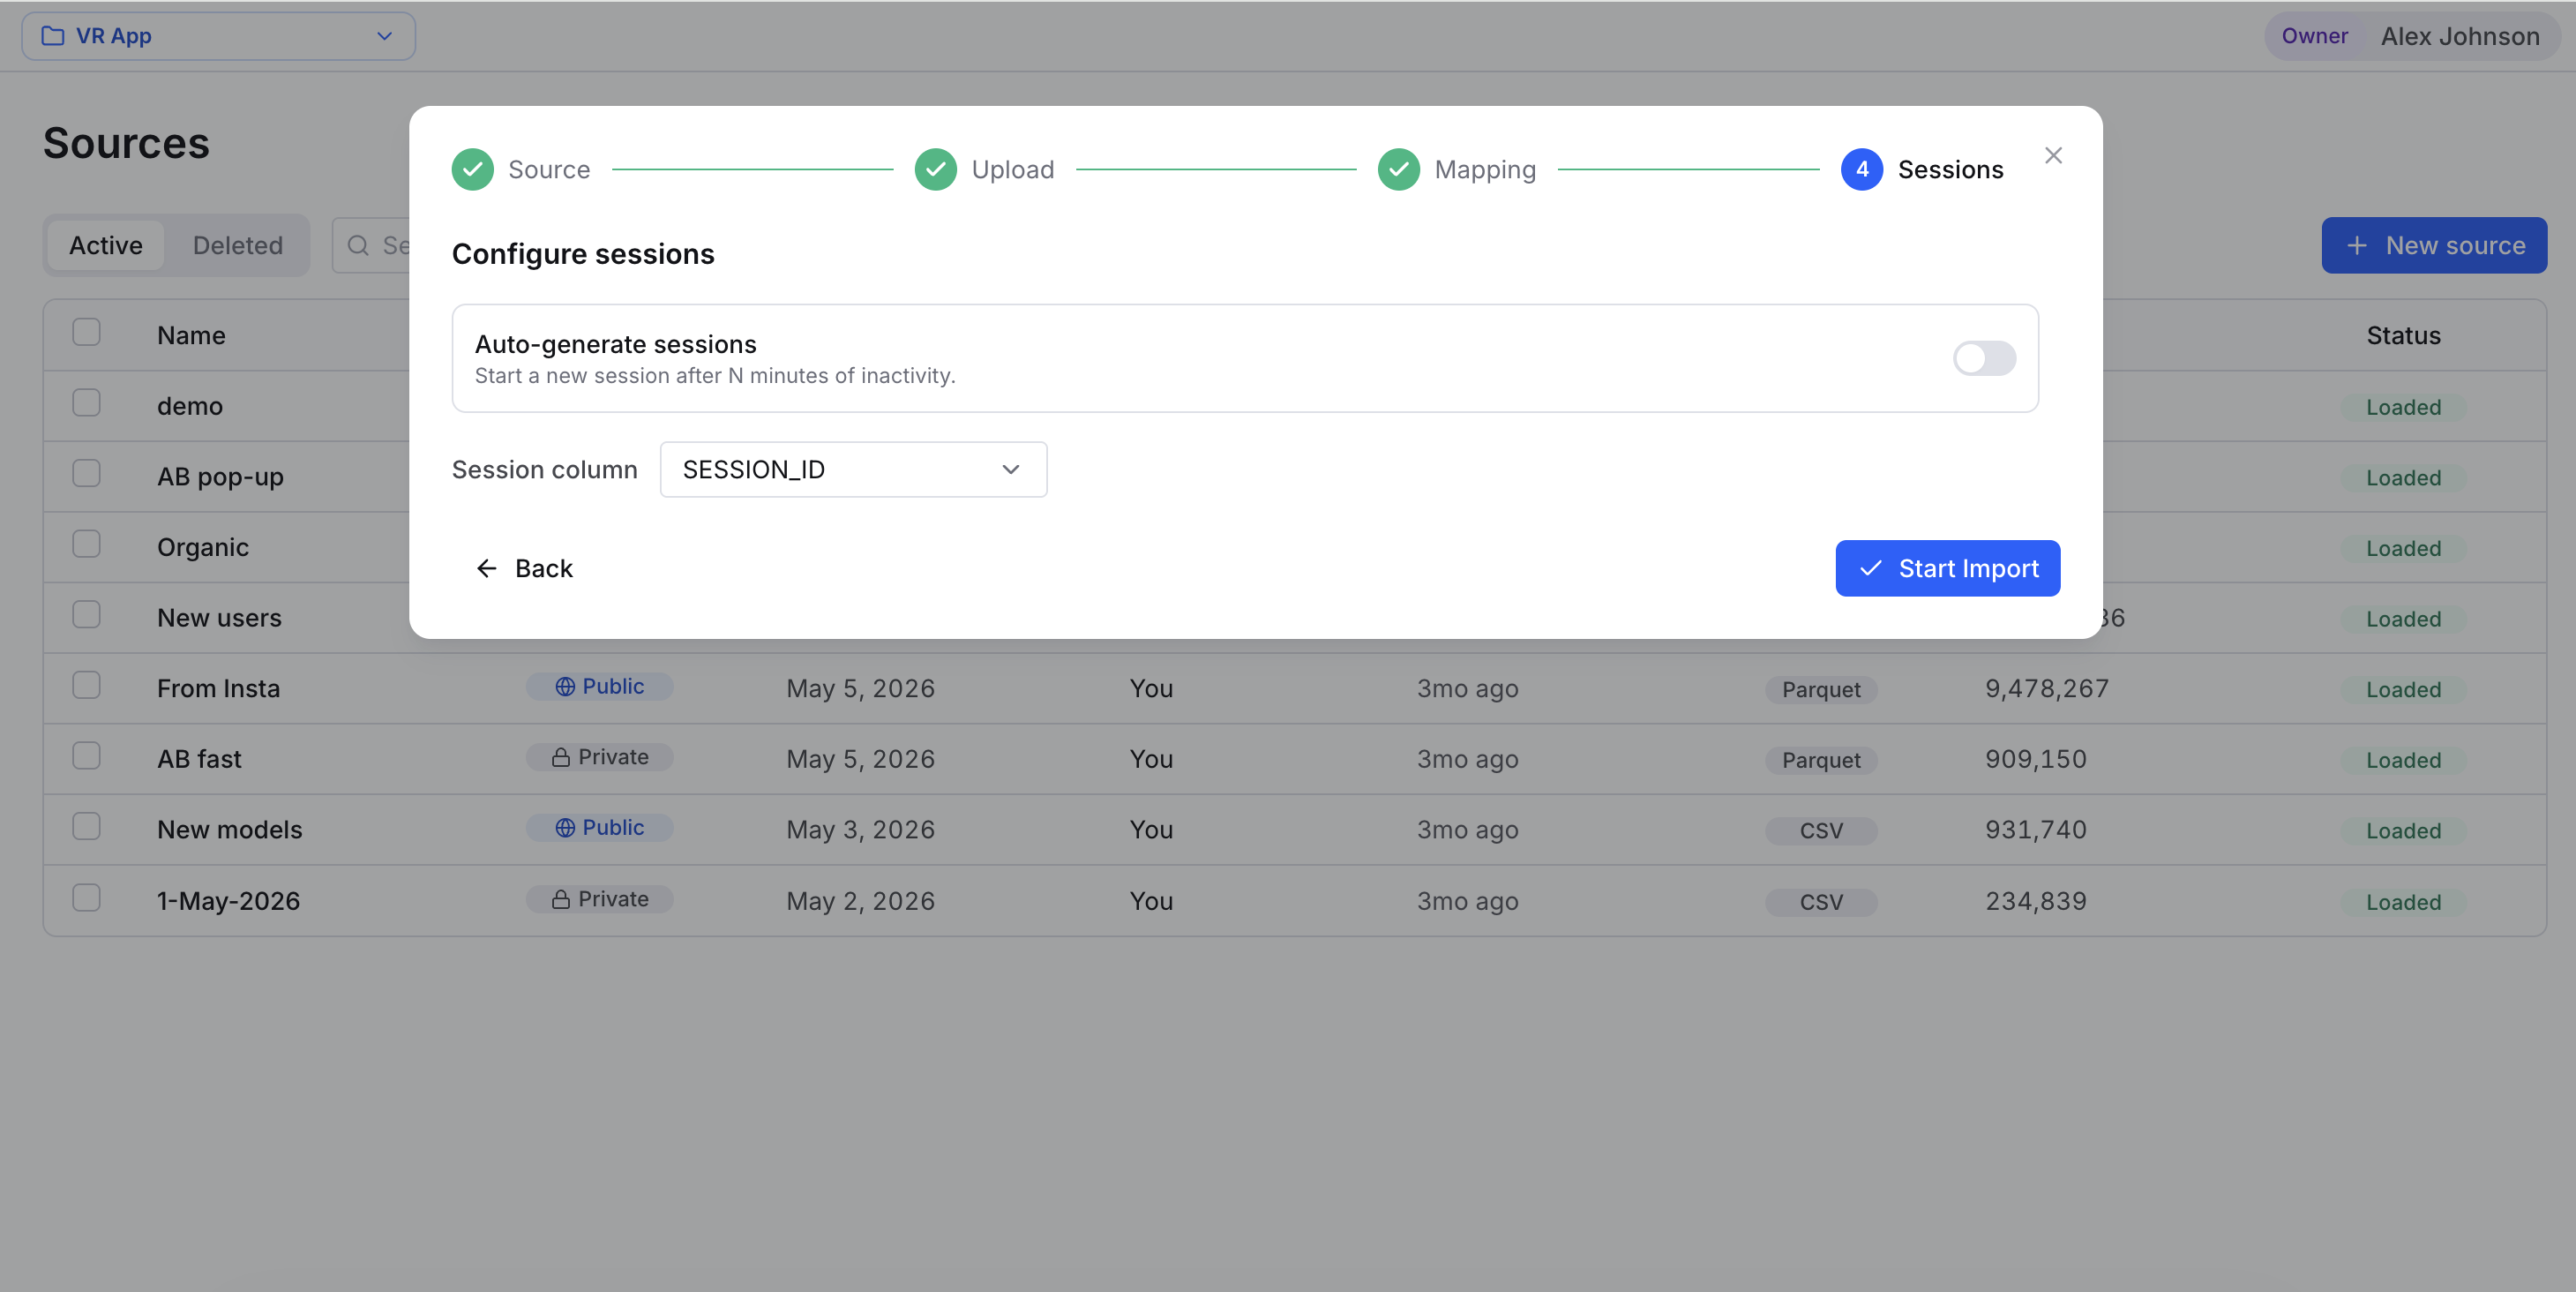Click the Name column header
This screenshot has width=2576, height=1292.
pos(191,335)
